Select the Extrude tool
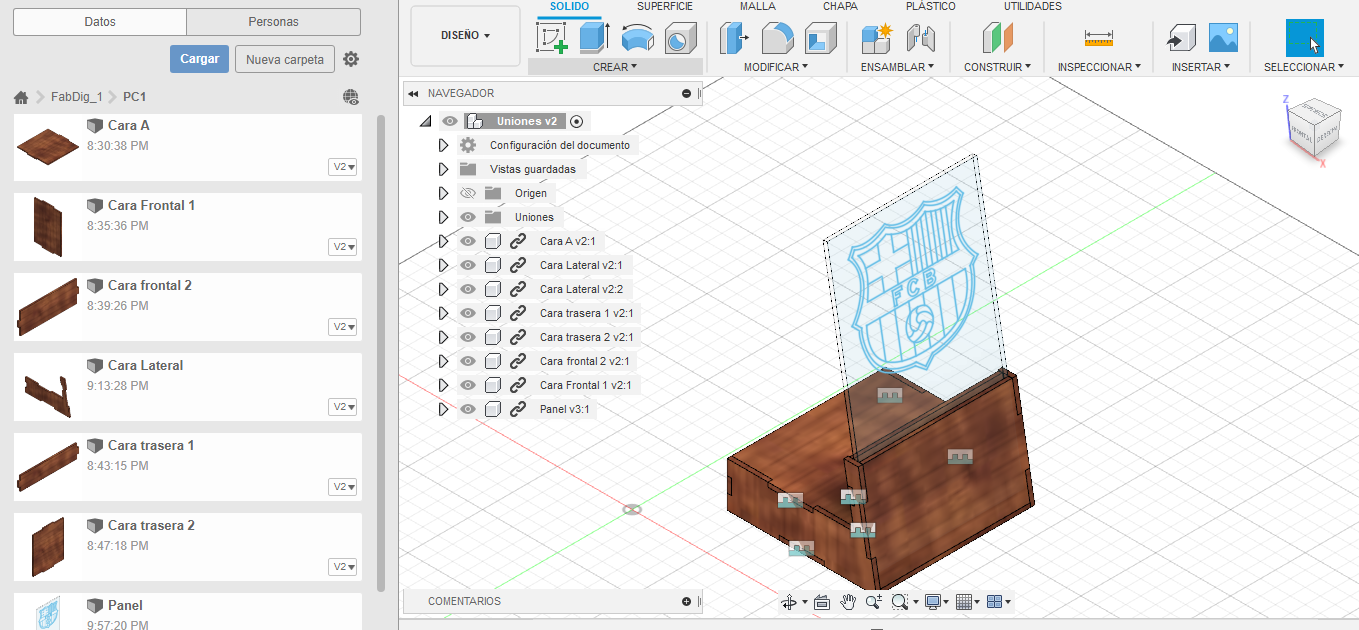The image size is (1359, 630). pyautogui.click(x=594, y=38)
